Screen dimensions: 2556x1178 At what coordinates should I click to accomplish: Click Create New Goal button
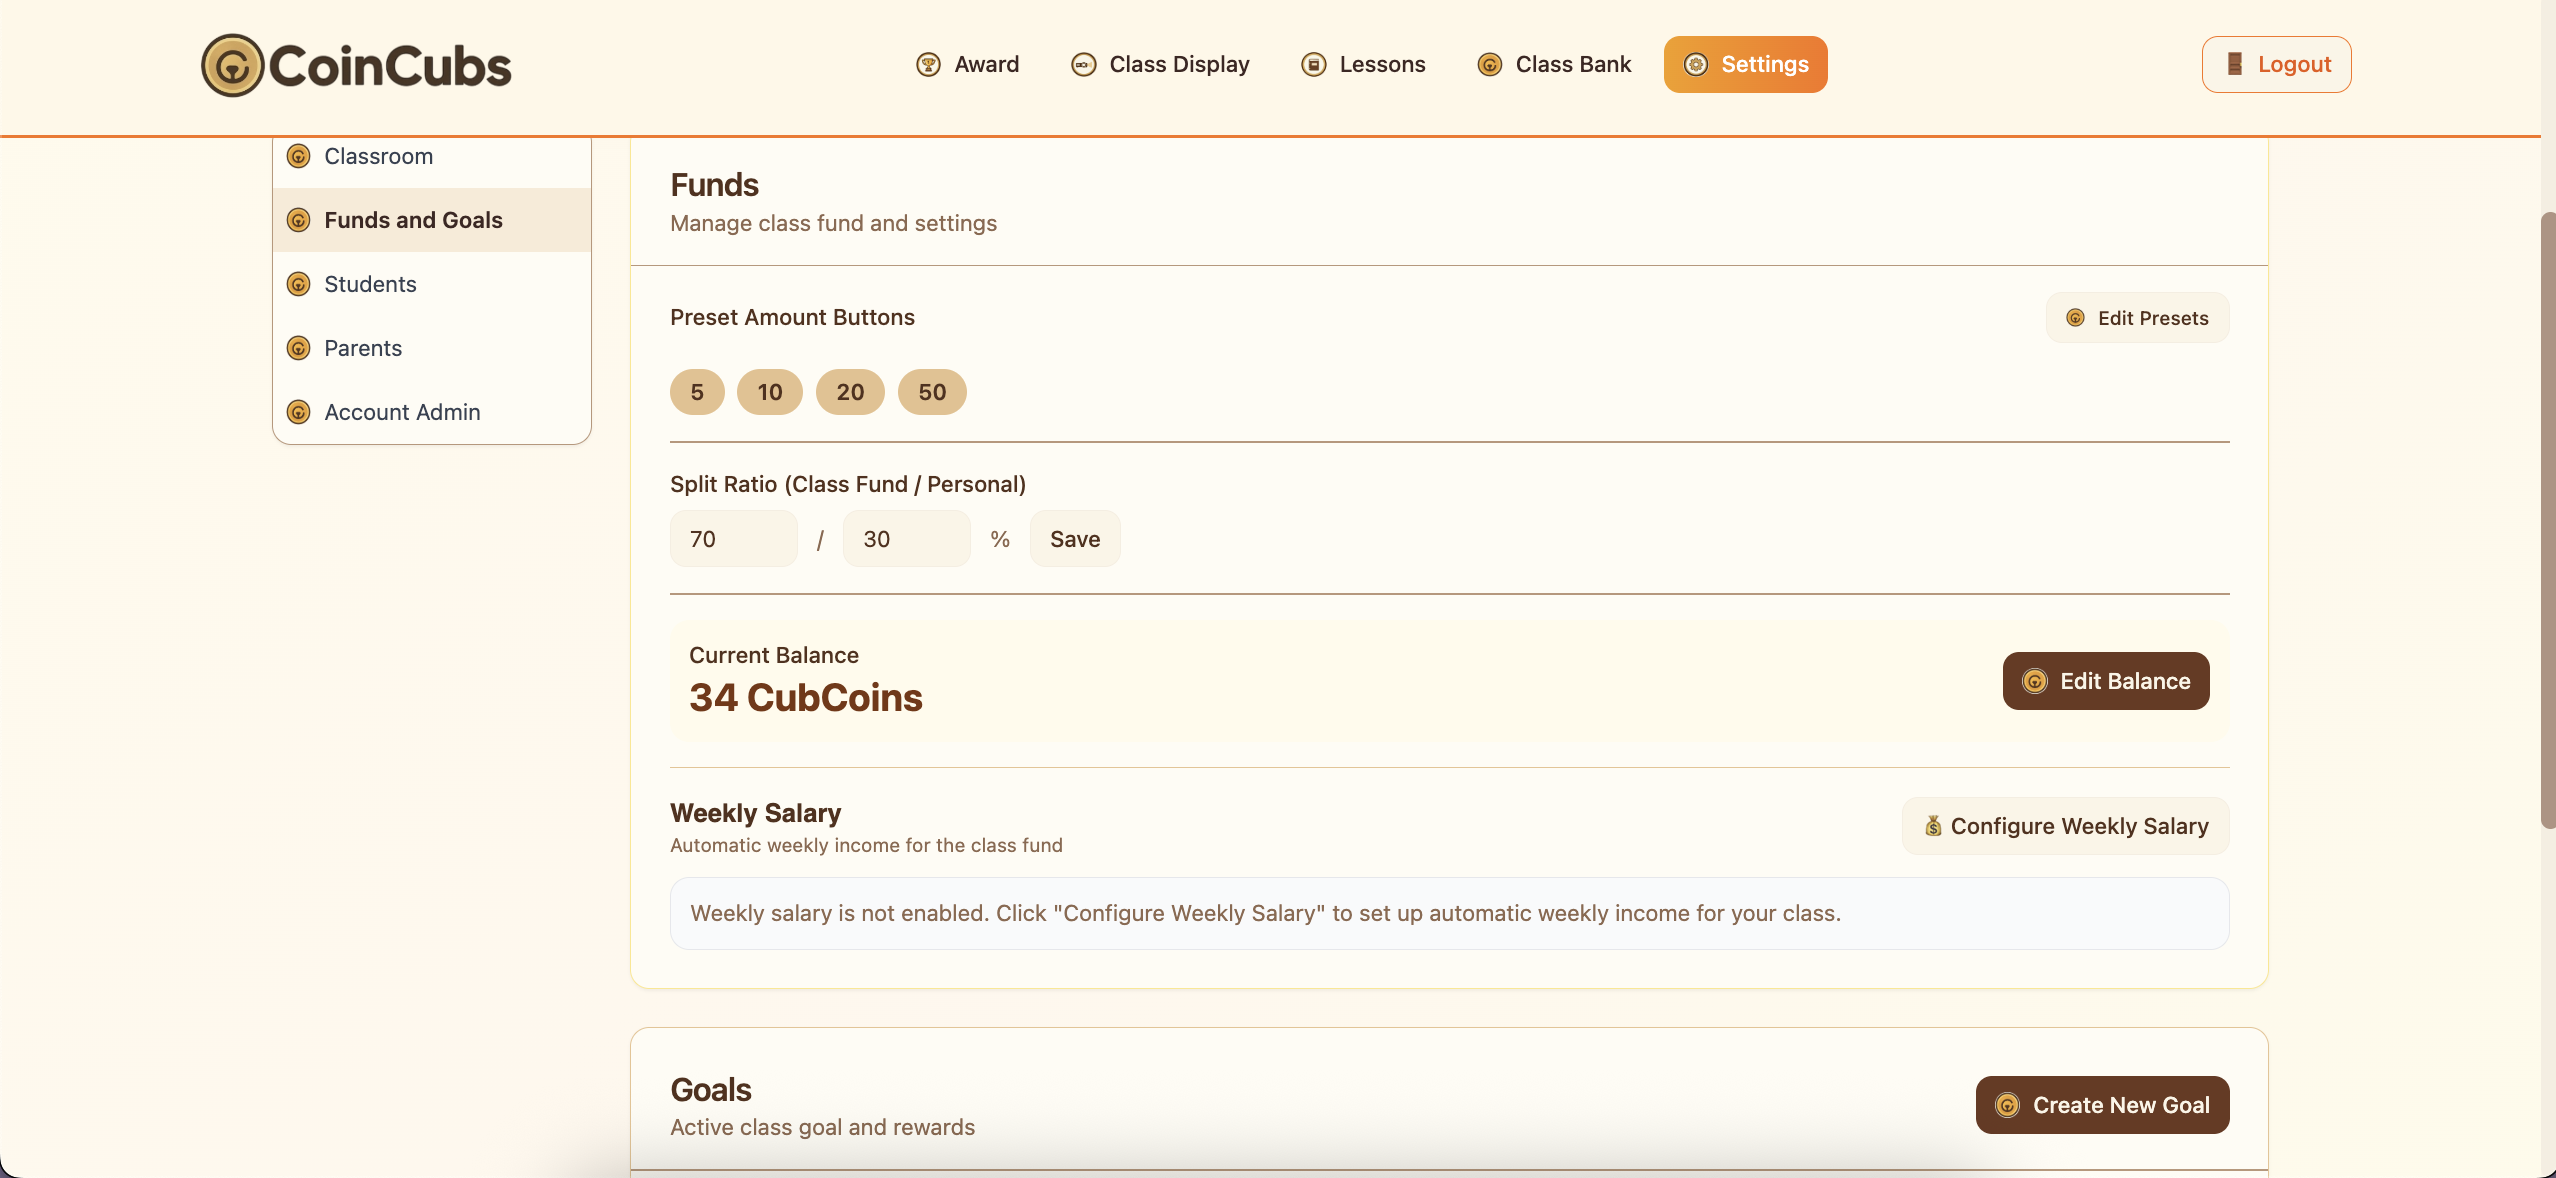tap(2102, 1105)
